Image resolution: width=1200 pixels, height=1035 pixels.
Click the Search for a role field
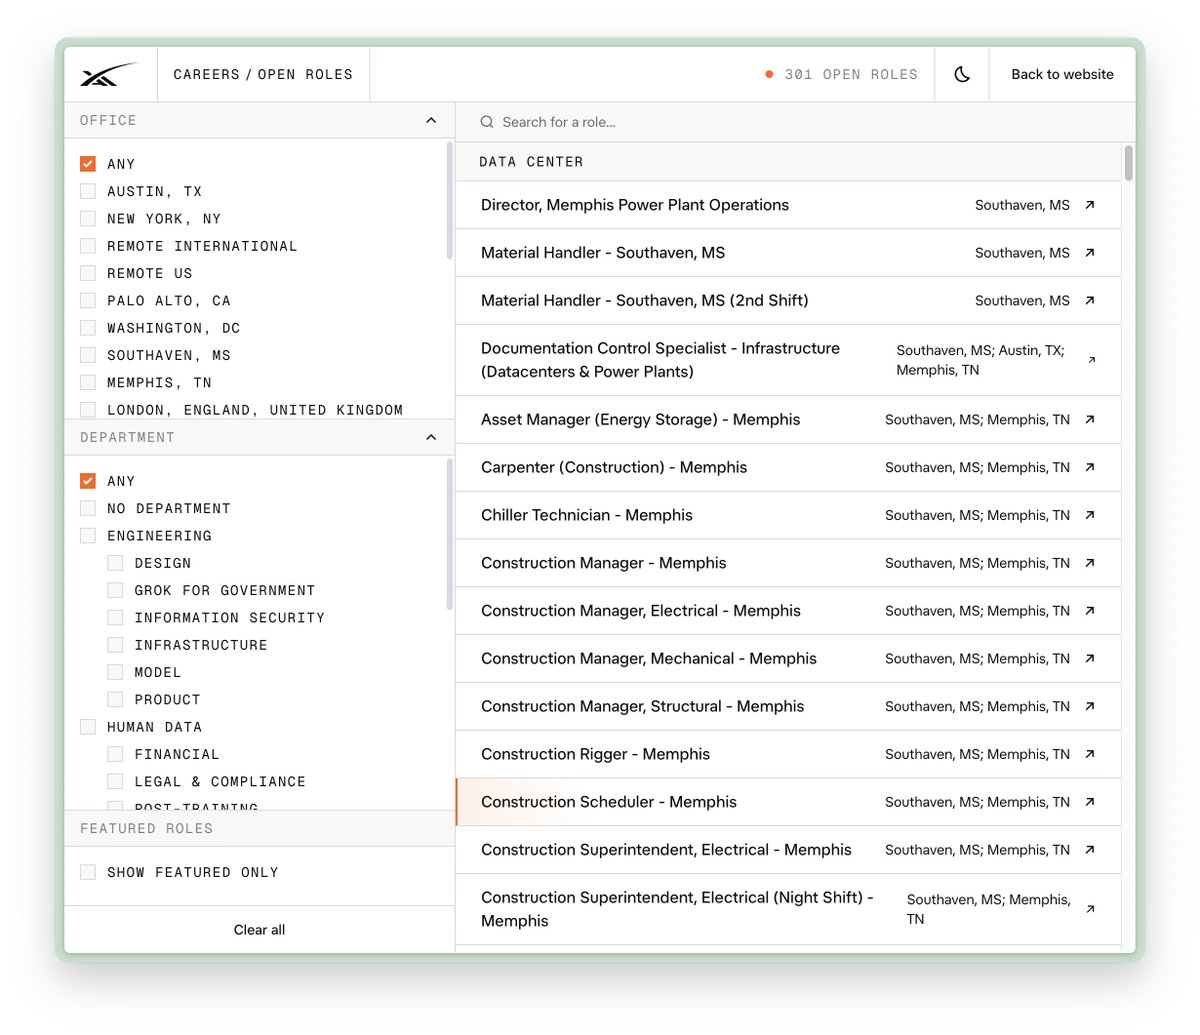(795, 122)
